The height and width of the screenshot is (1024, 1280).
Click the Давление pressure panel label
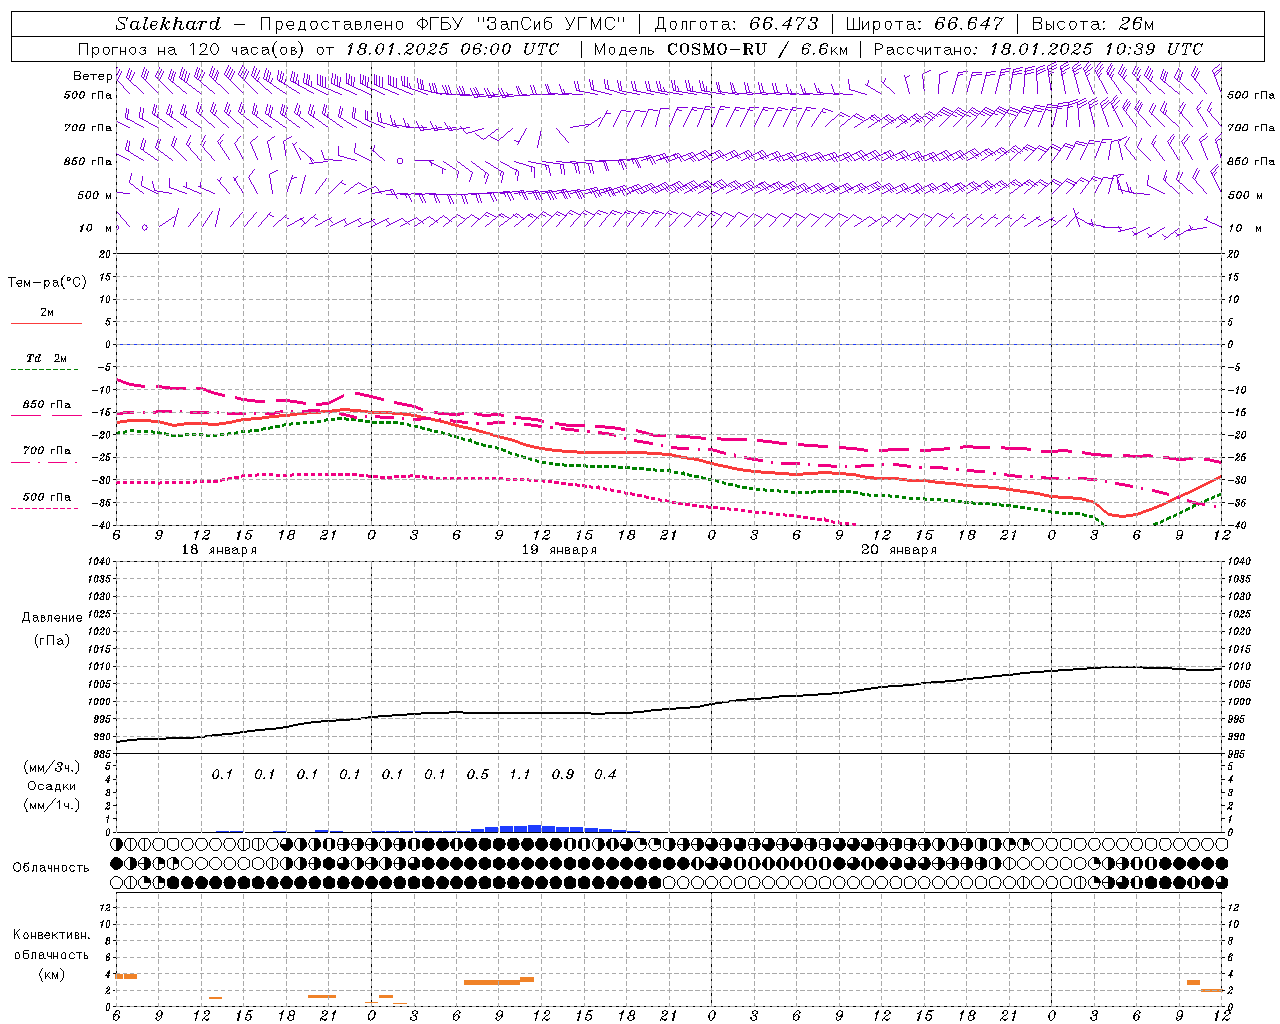(52, 618)
